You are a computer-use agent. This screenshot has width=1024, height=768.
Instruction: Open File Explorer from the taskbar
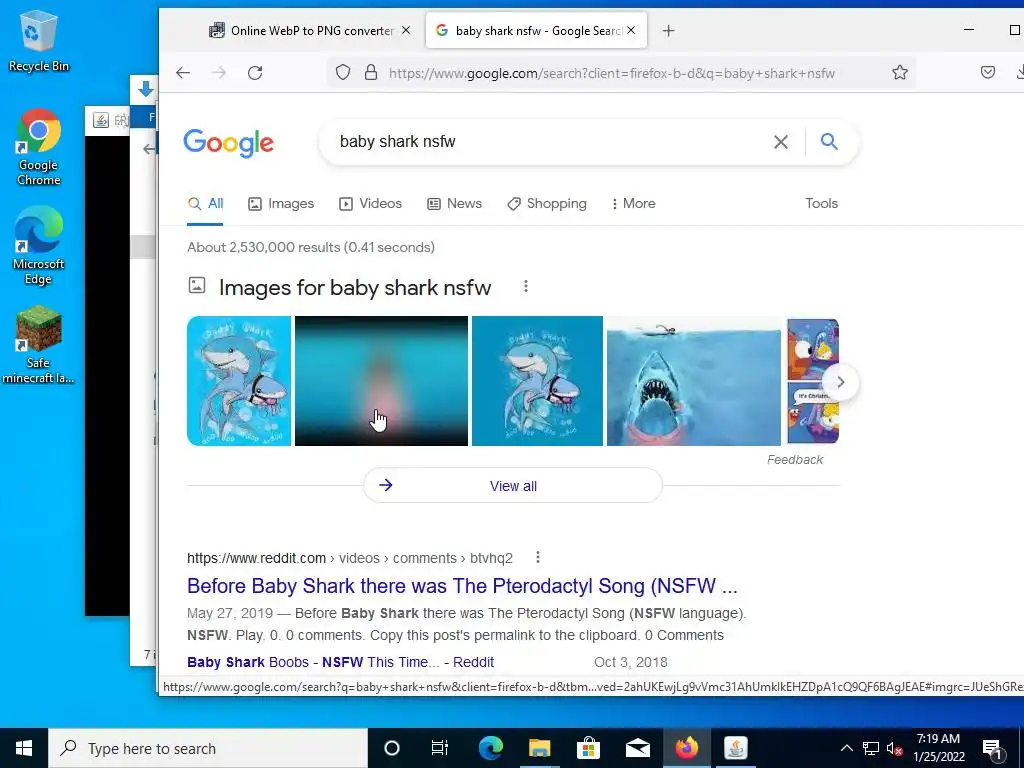pos(539,748)
